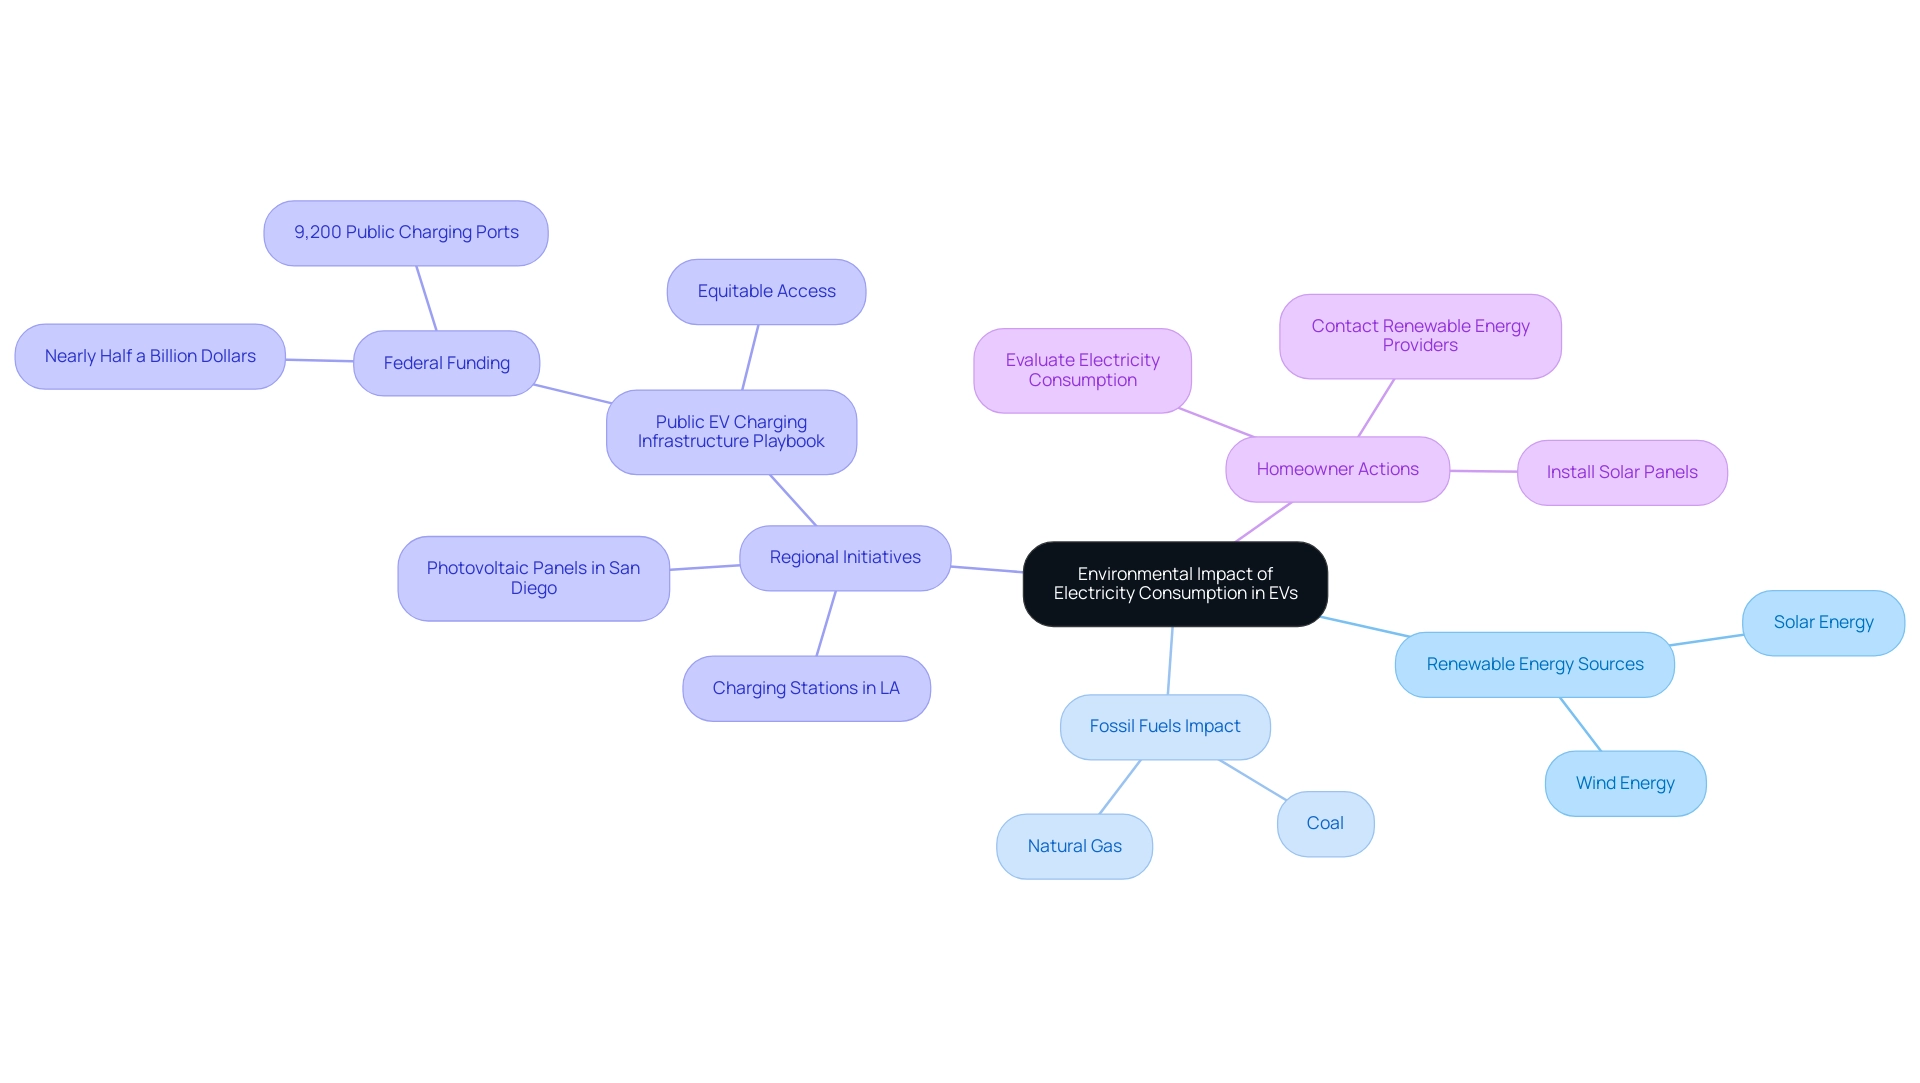Viewport: 1920px width, 1083px height.
Task: Select the 'Federal Funding' connector node
Action: (x=448, y=361)
